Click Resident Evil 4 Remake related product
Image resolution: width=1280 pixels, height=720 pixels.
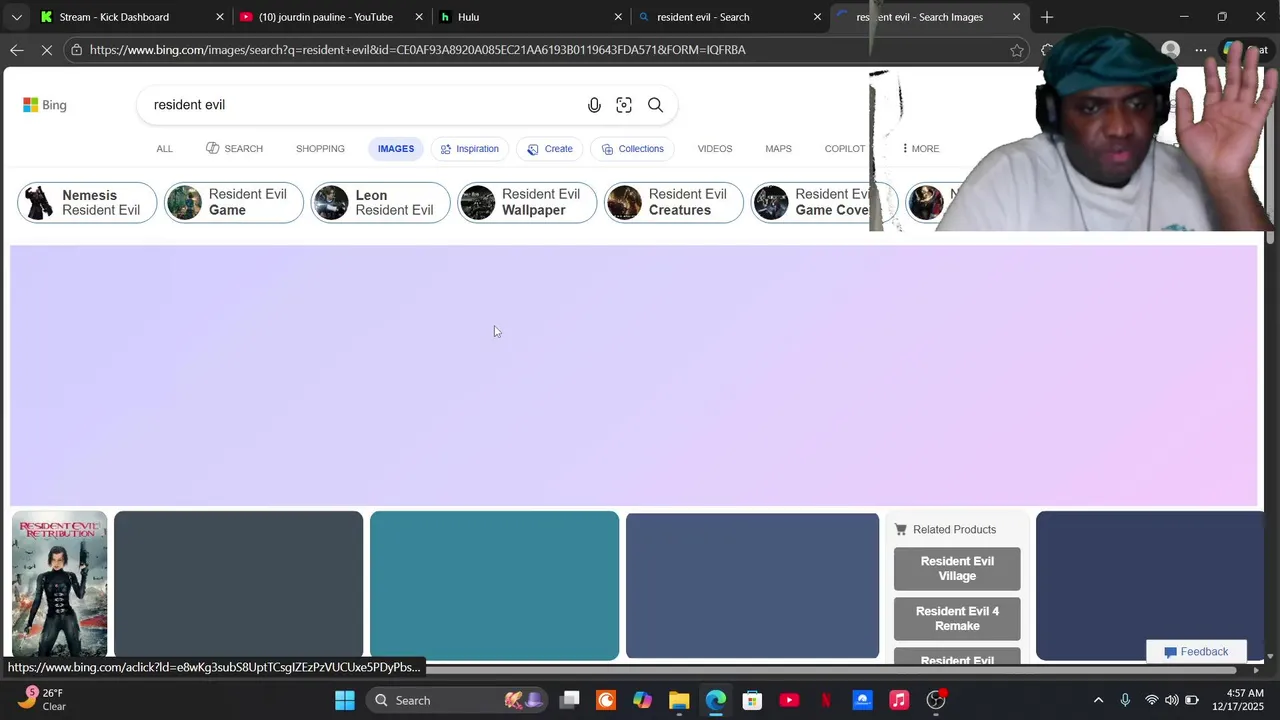(x=957, y=619)
